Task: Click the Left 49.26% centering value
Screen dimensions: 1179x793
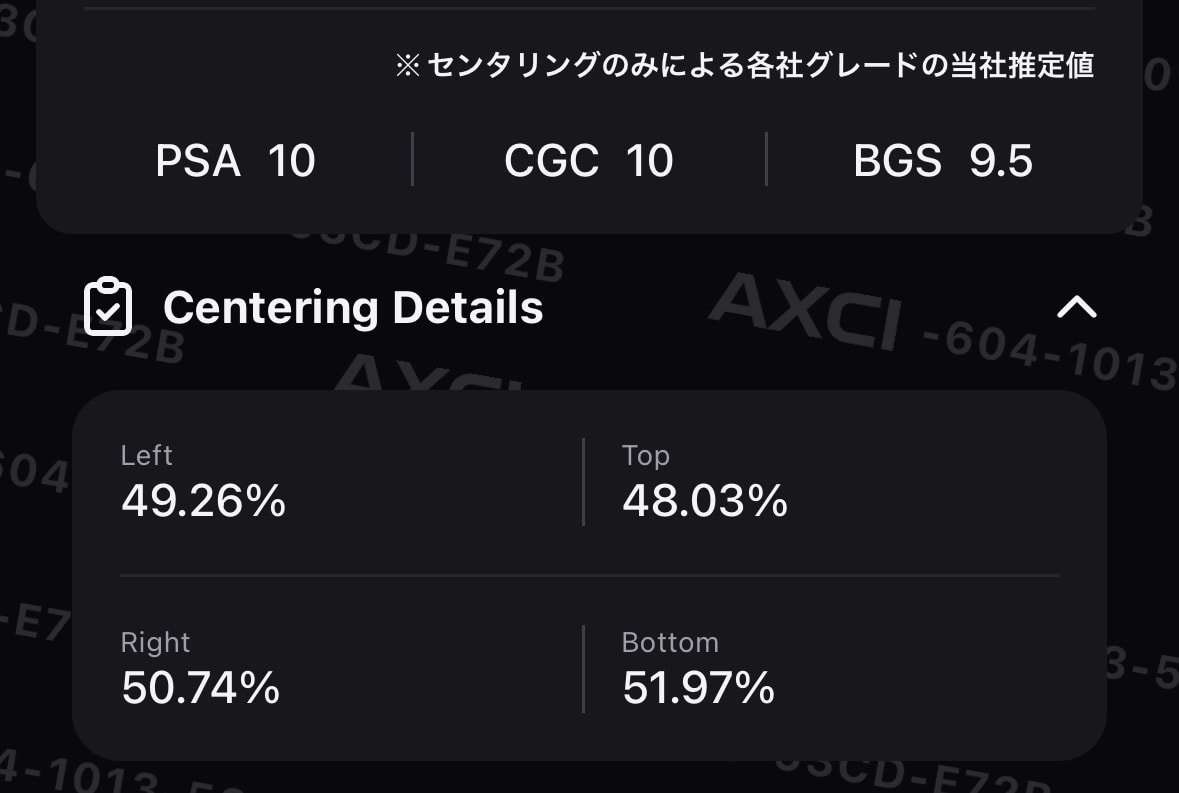Action: coord(204,501)
